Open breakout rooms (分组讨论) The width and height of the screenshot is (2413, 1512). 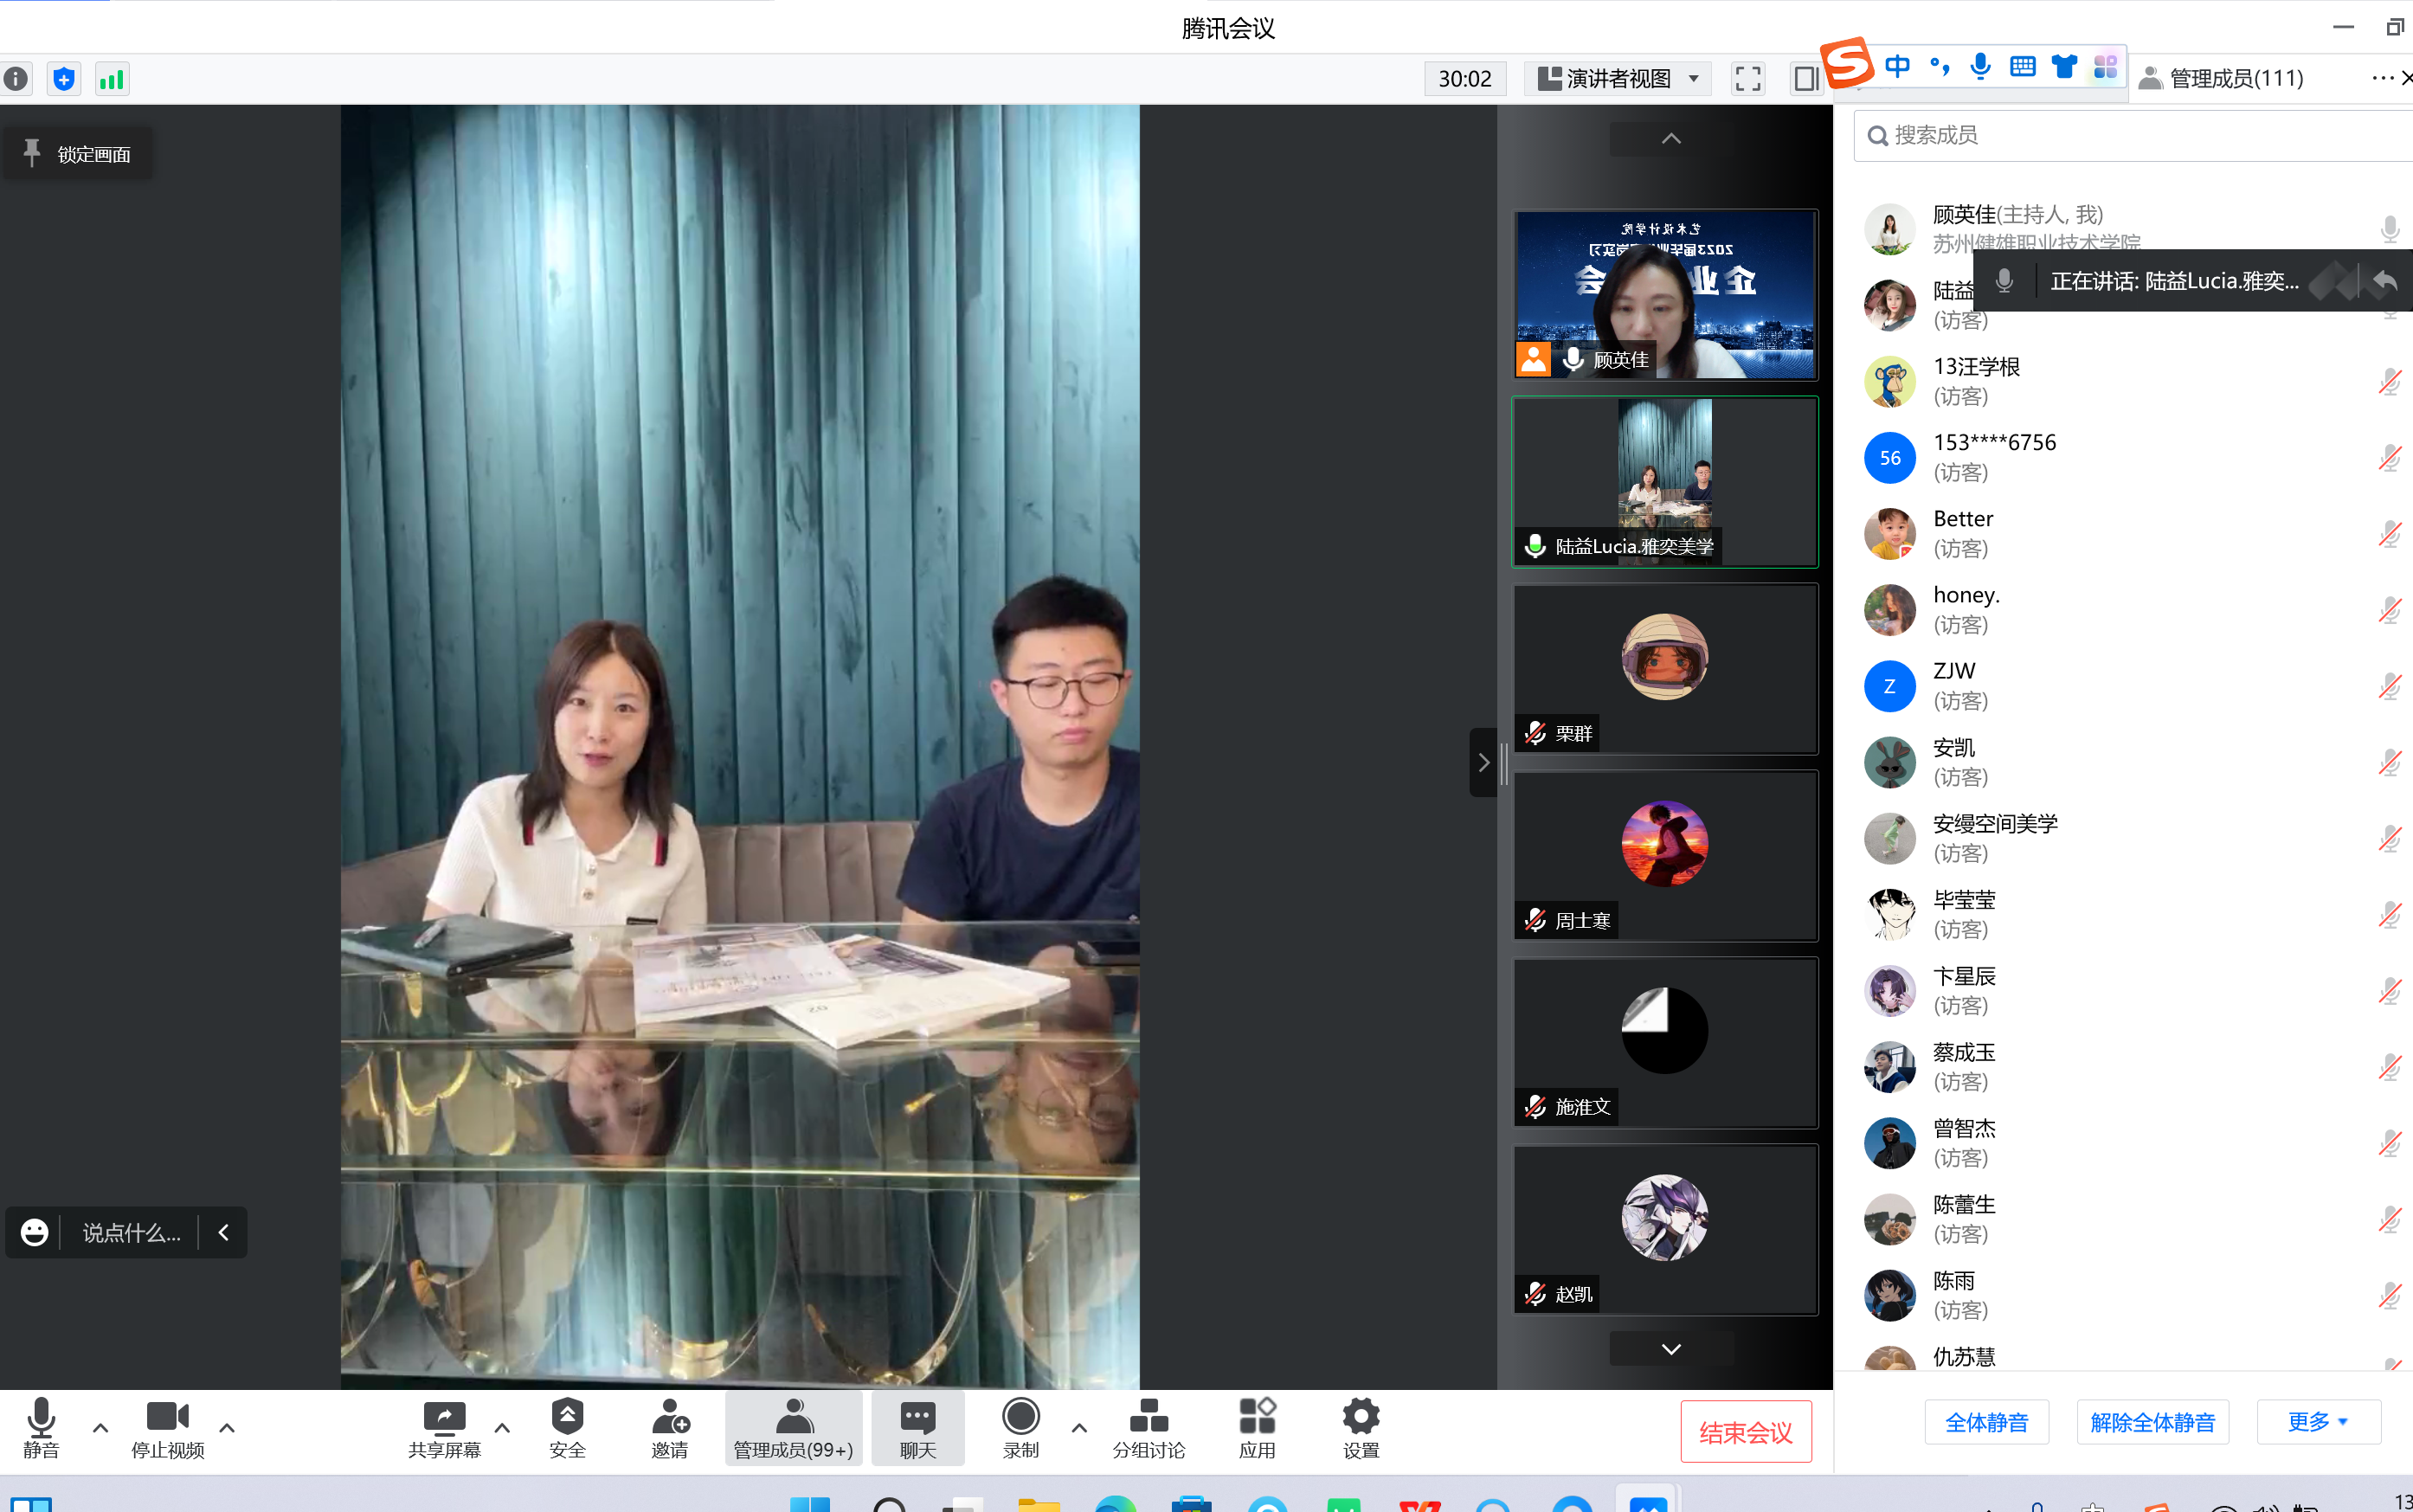coord(1148,1427)
